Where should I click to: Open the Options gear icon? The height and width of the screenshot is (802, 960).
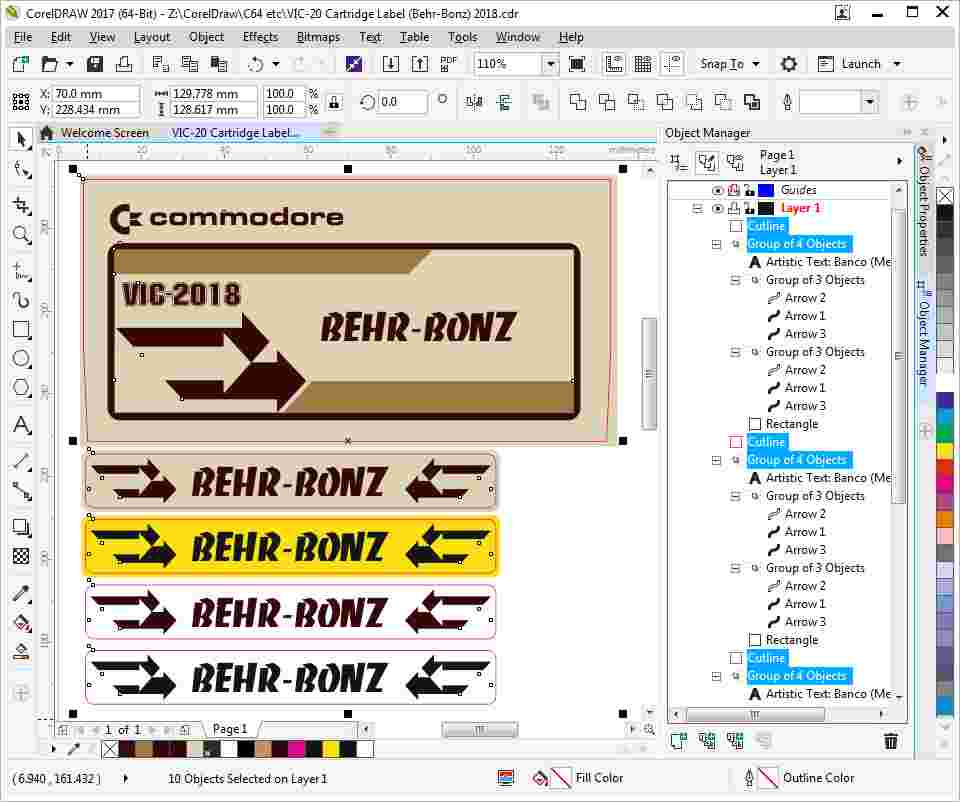pyautogui.click(x=789, y=64)
